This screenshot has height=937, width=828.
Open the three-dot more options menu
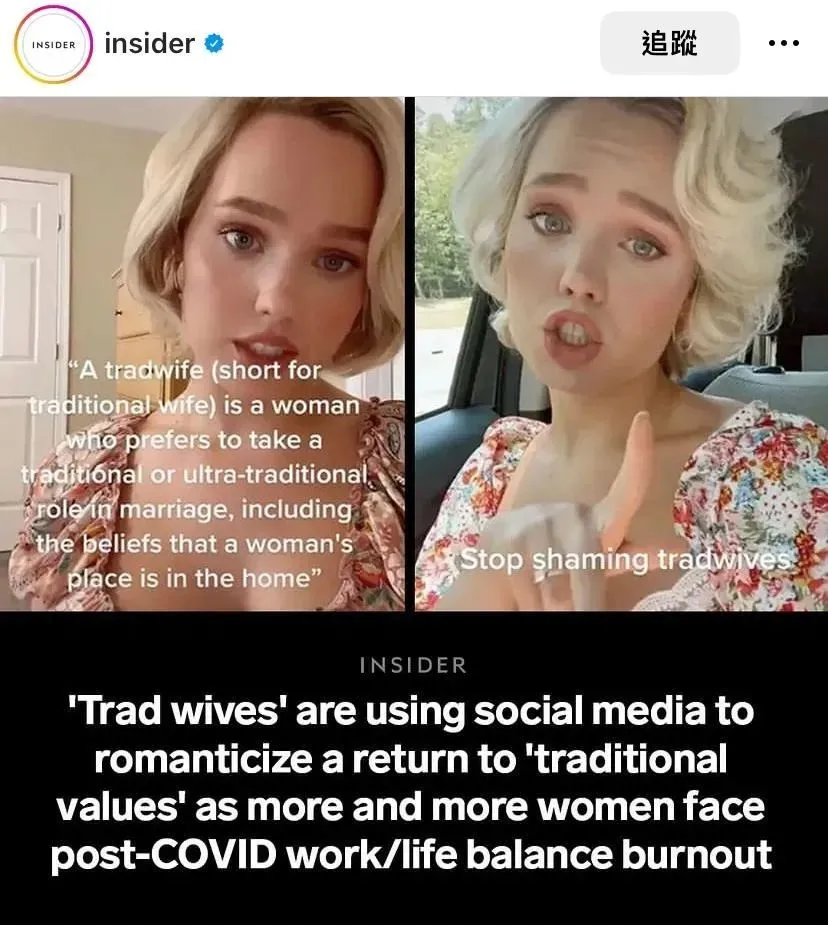tap(784, 43)
